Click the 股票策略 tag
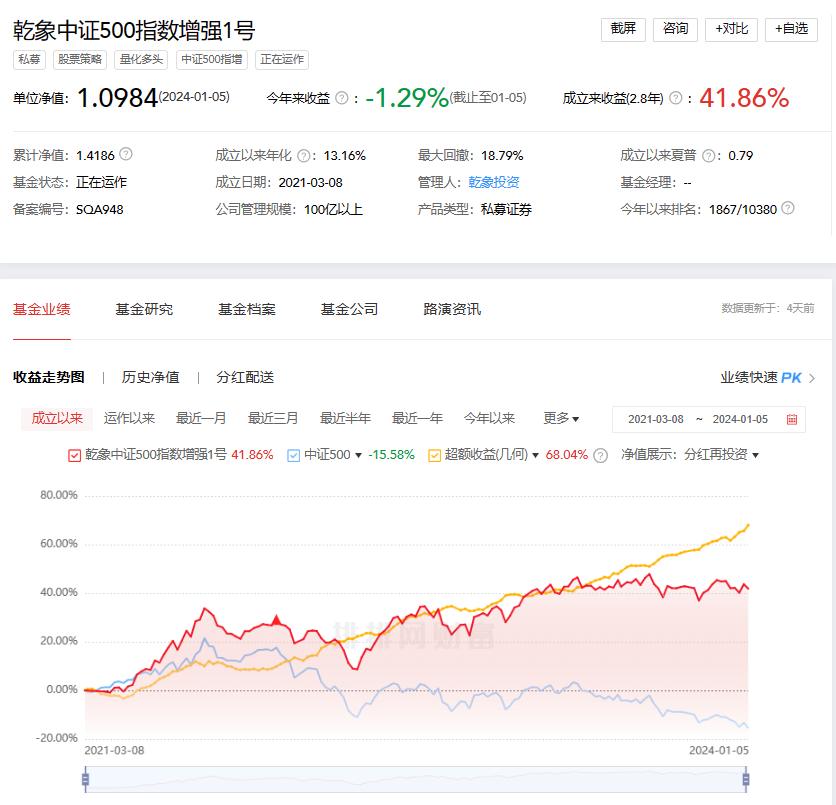836x805 pixels. 80,59
